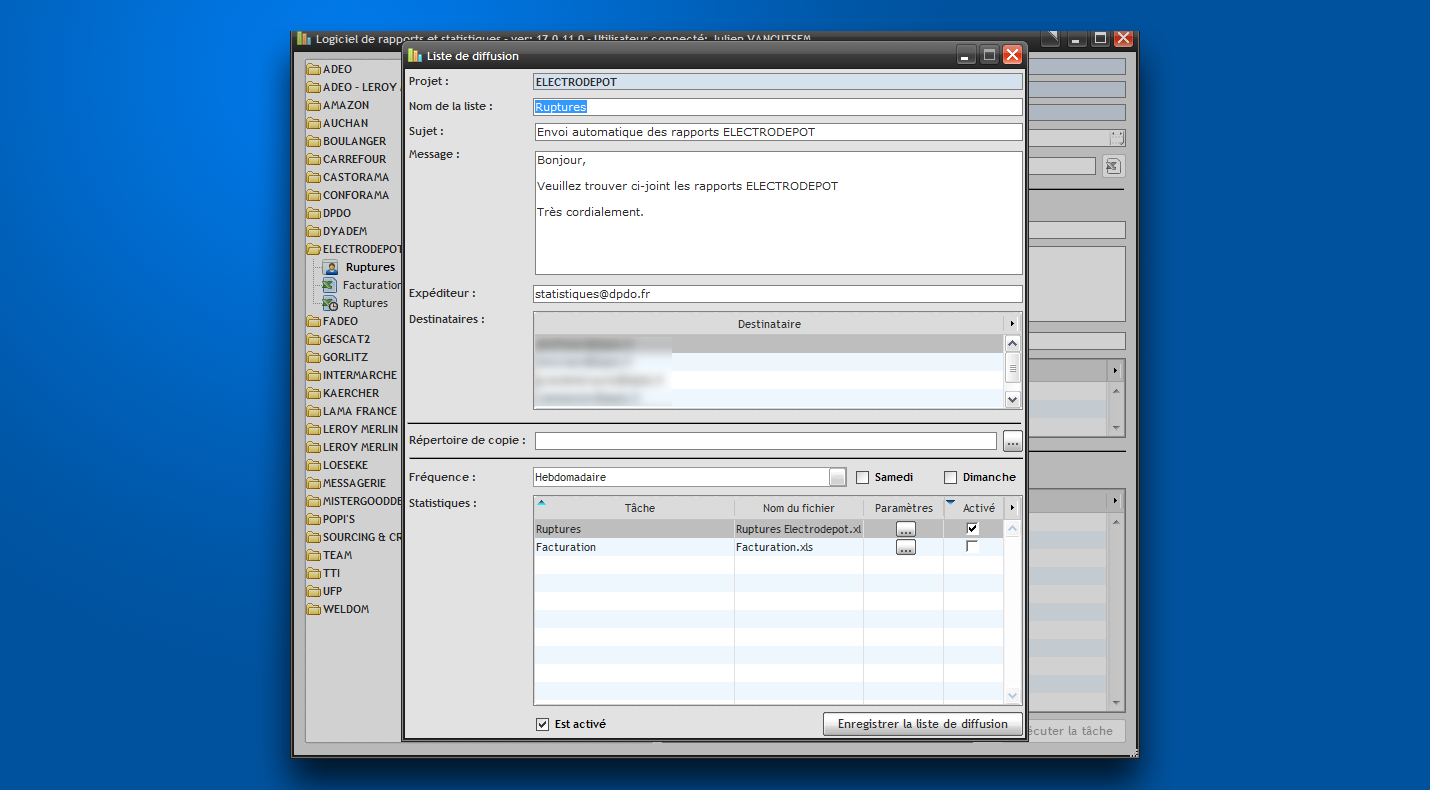Select the INTERMARCHE tree item
This screenshot has height=790, width=1430.
360,375
